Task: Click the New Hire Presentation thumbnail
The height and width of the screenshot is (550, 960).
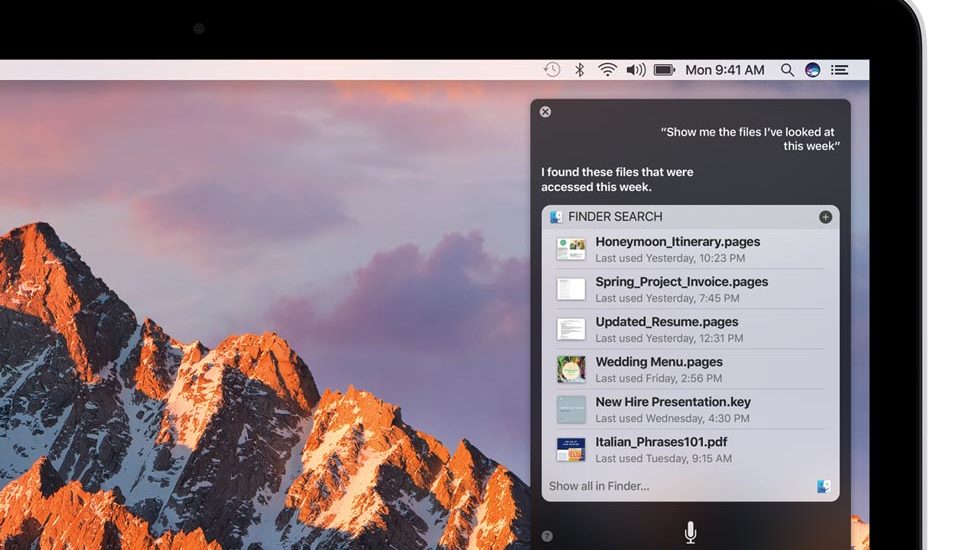Action: [x=571, y=410]
